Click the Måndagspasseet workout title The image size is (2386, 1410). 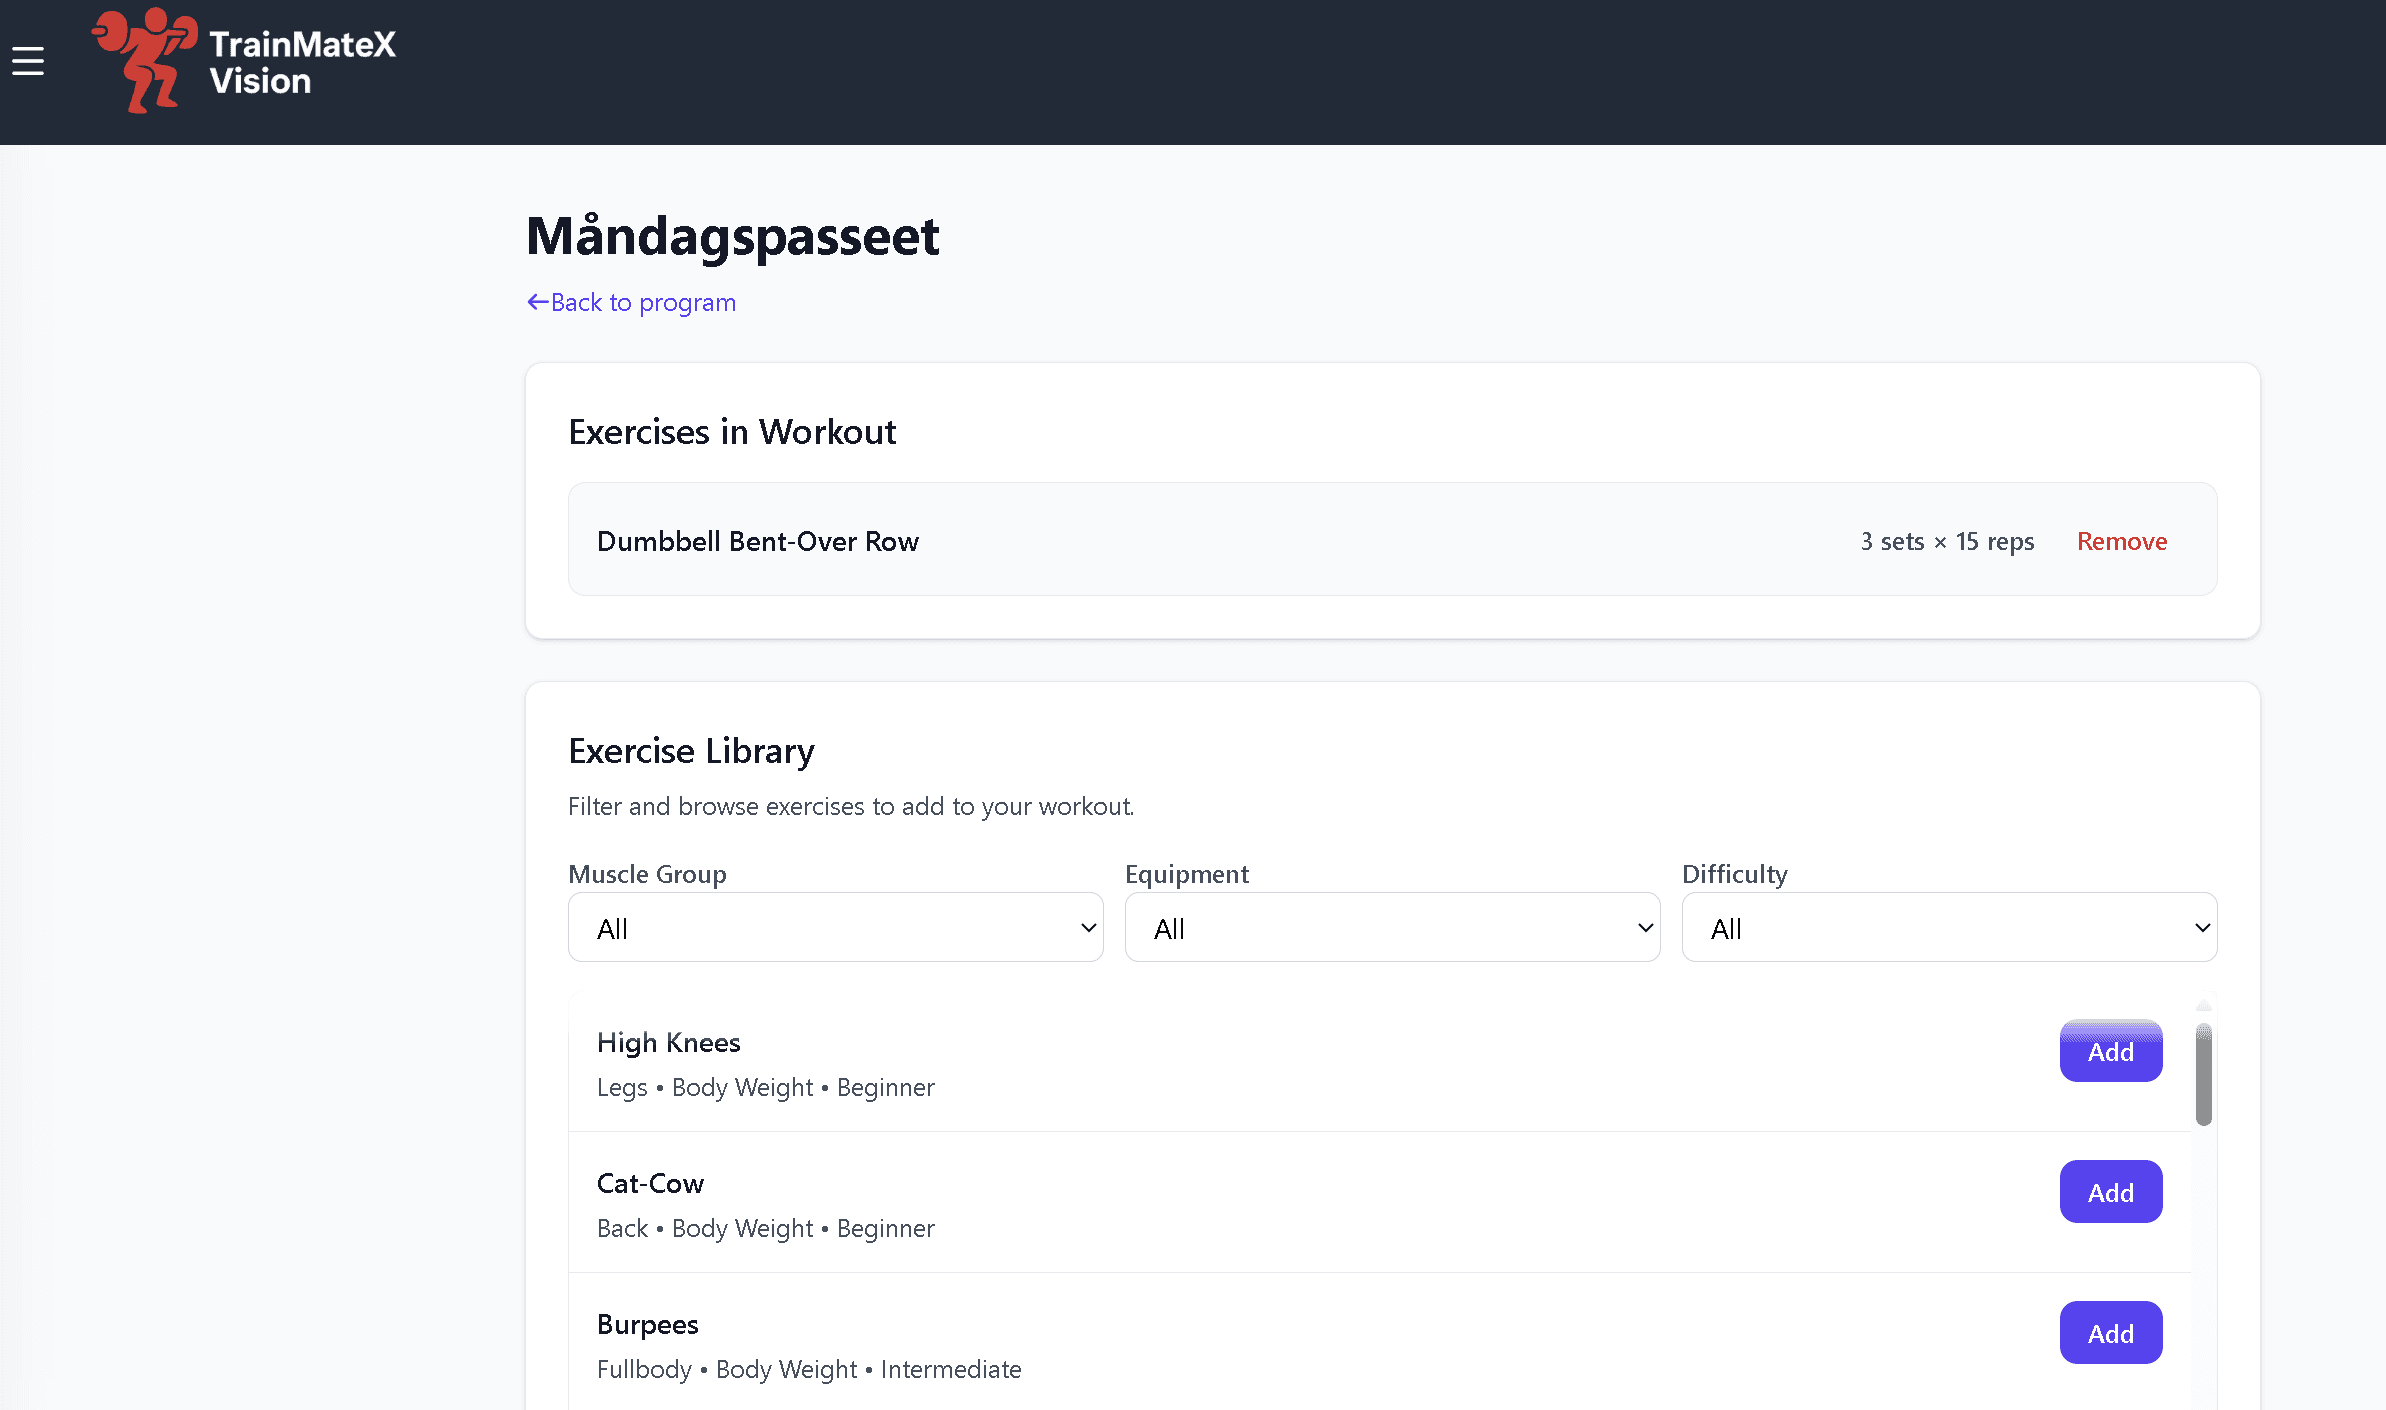pyautogui.click(x=733, y=236)
